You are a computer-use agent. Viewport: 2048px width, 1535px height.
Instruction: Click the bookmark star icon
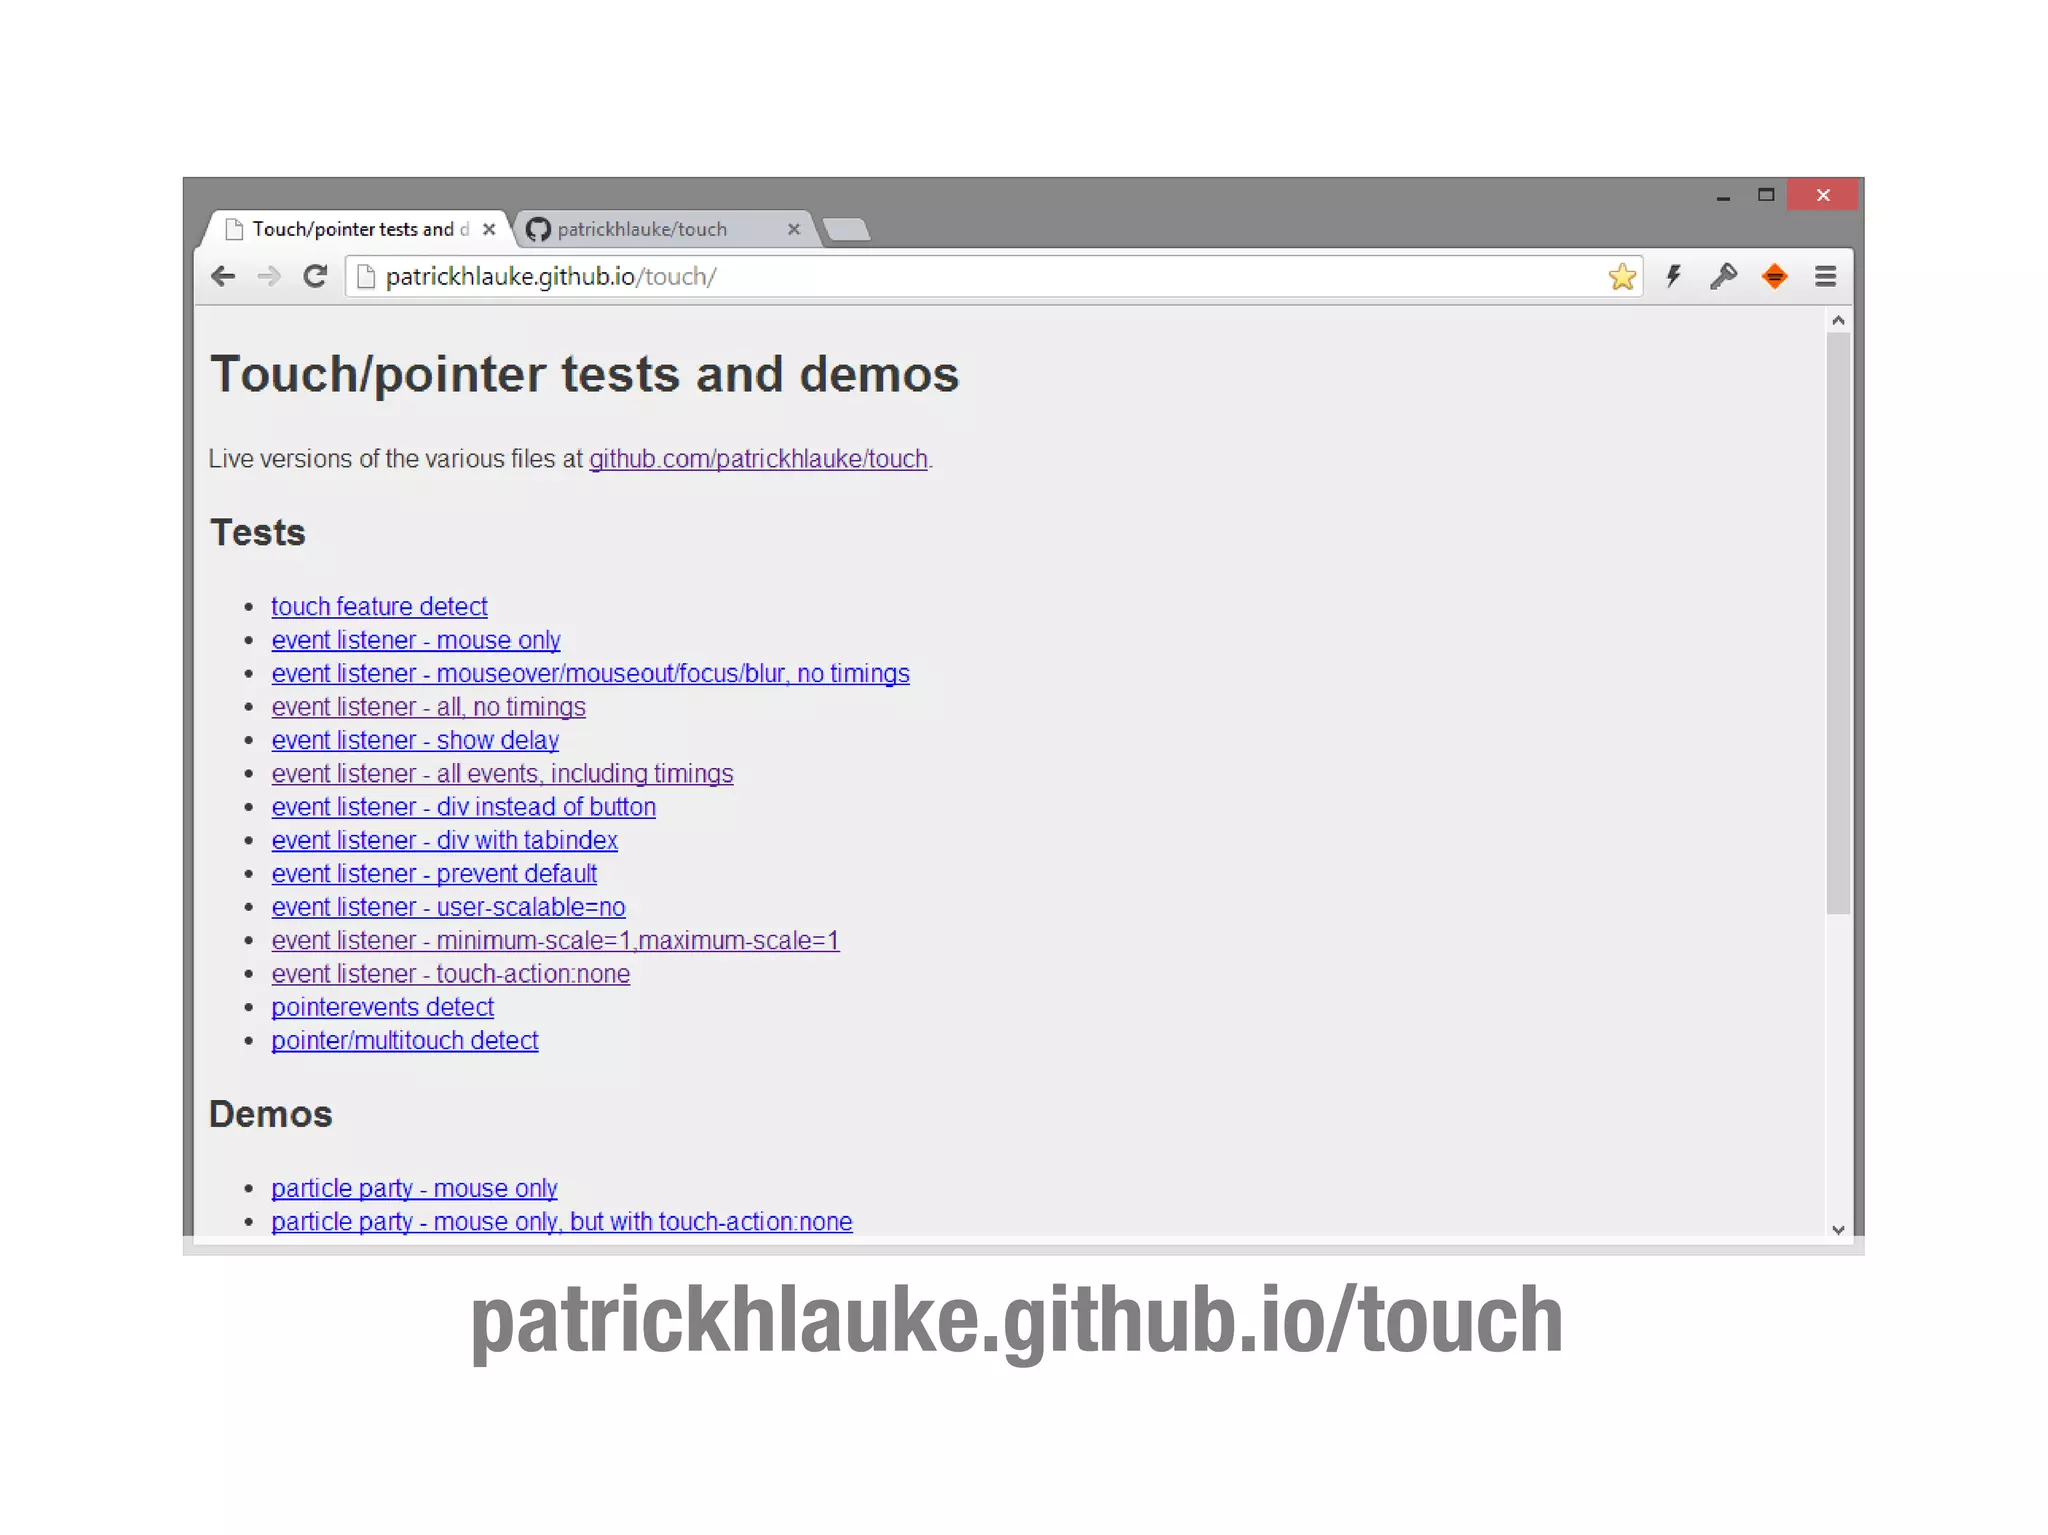pyautogui.click(x=1621, y=277)
